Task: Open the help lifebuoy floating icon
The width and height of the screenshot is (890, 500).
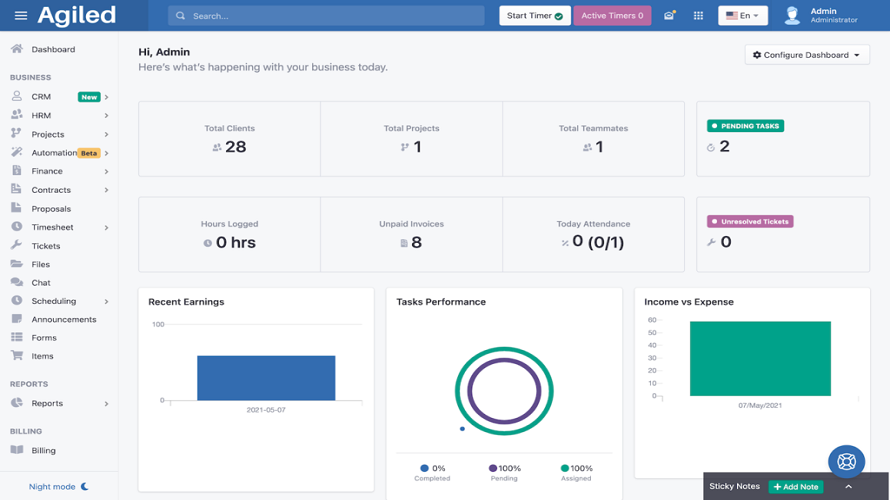Action: (846, 462)
